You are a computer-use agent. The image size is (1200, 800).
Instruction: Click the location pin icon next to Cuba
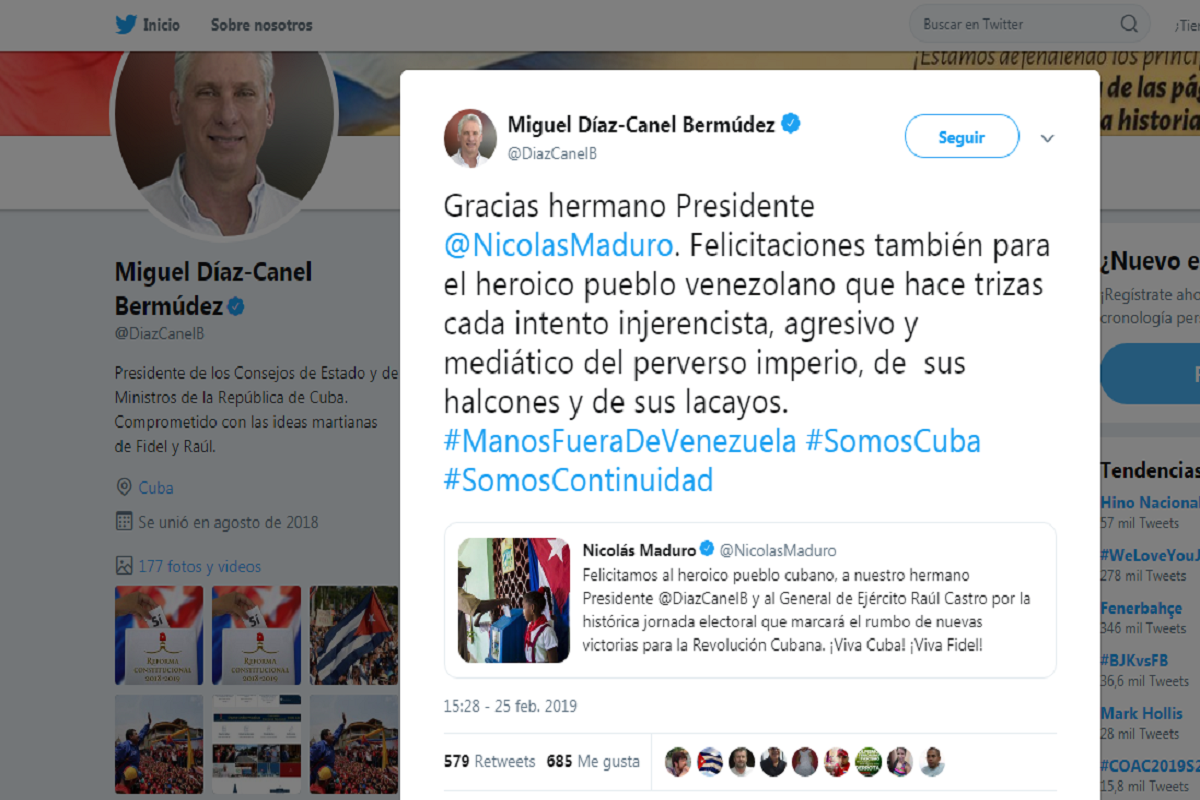(124, 488)
